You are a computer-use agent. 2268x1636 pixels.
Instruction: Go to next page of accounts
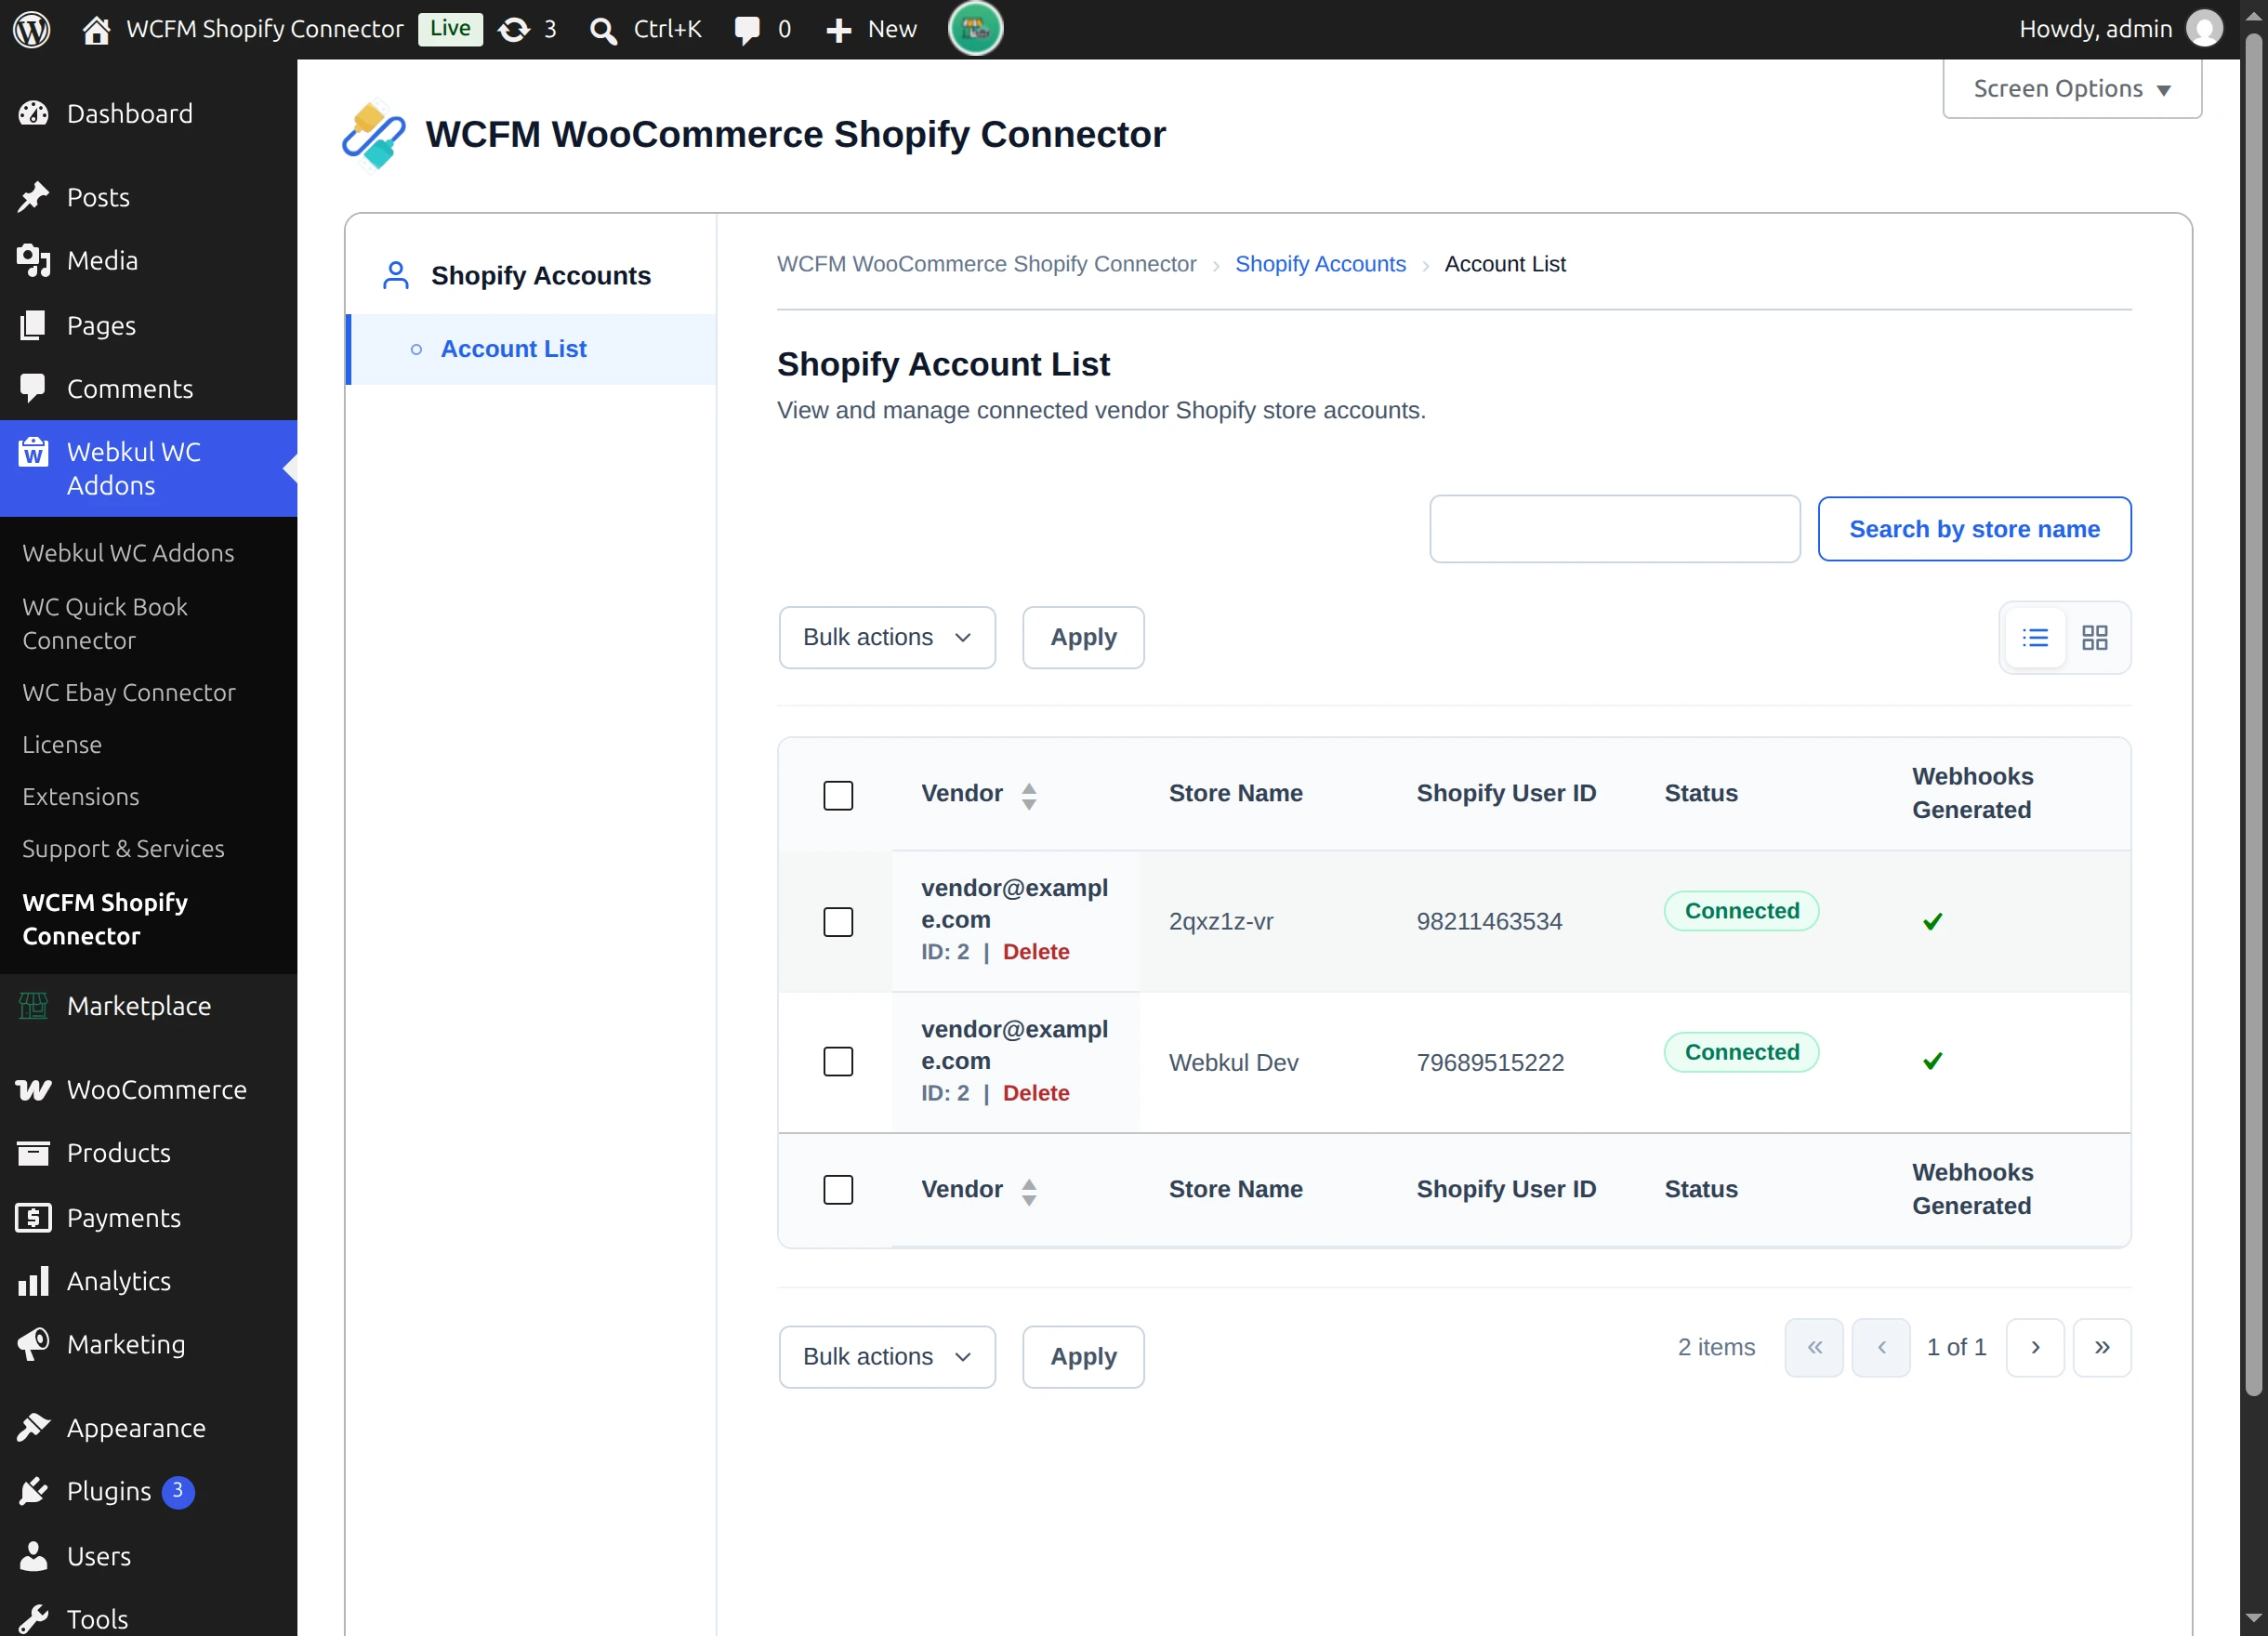2035,1347
